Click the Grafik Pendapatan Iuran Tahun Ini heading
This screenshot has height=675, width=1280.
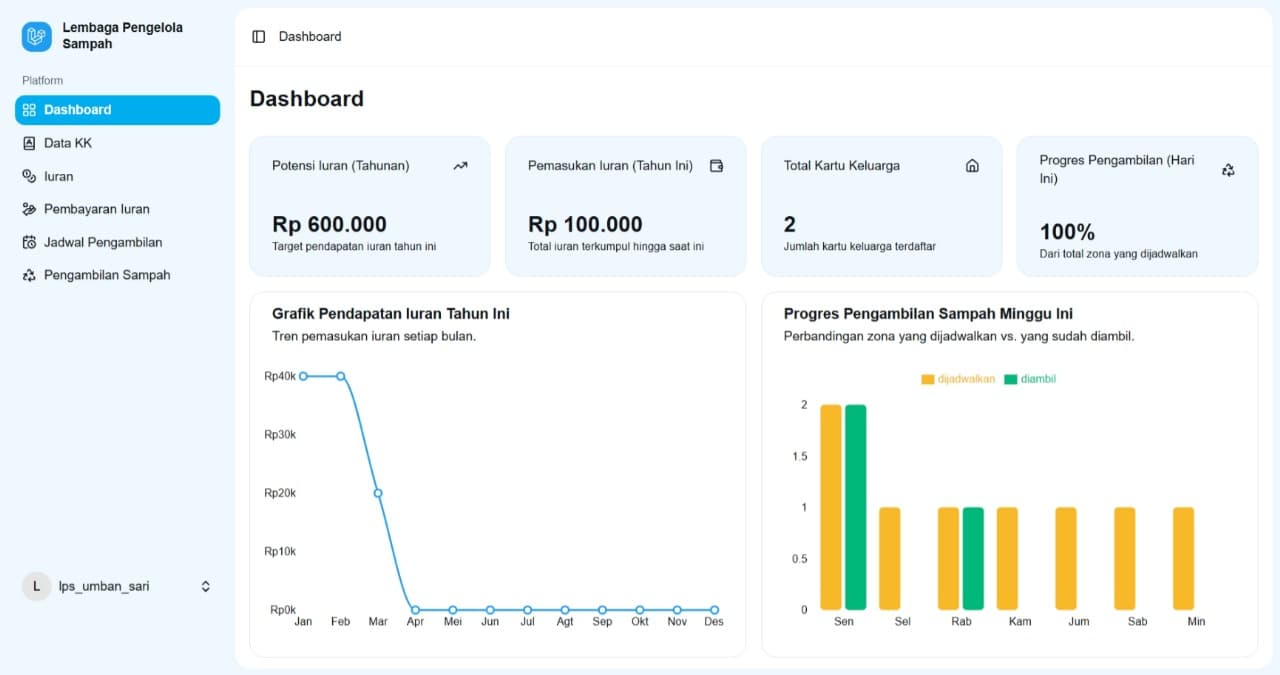click(x=391, y=314)
